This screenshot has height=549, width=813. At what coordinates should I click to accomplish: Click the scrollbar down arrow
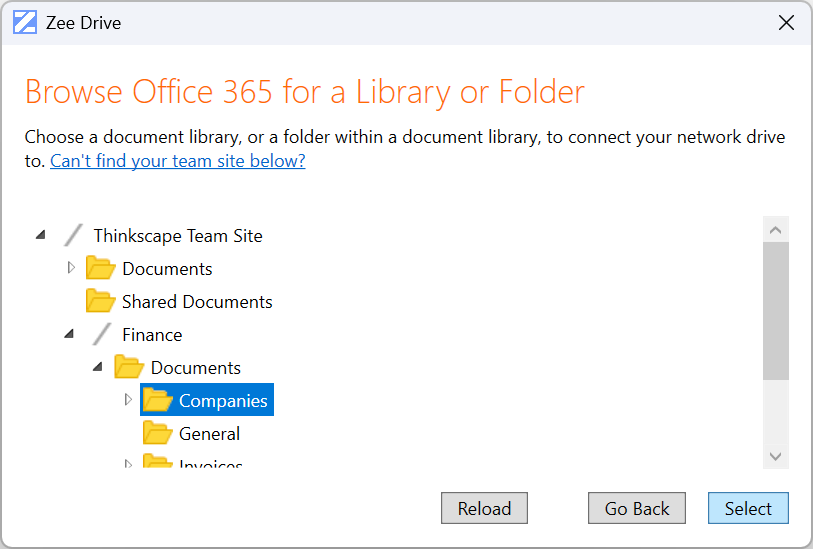click(775, 456)
